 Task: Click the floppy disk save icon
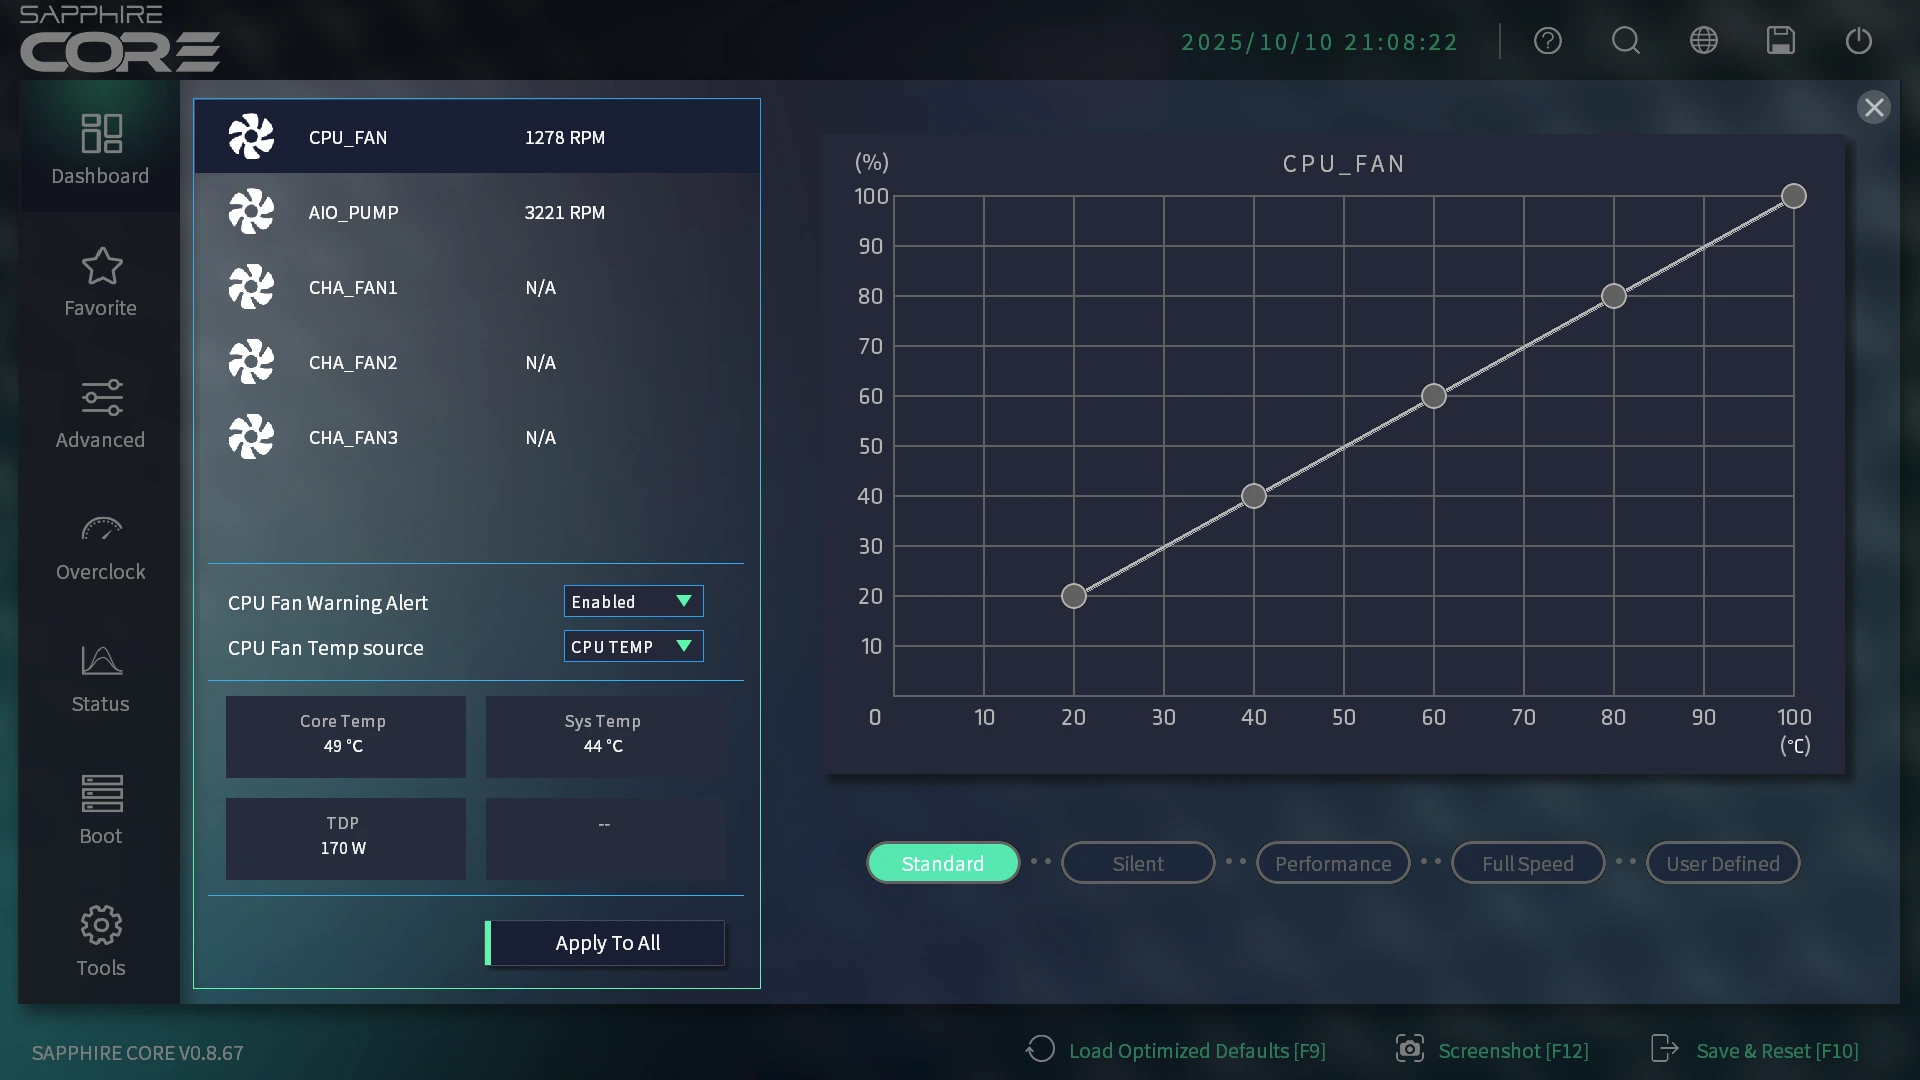(x=1781, y=41)
